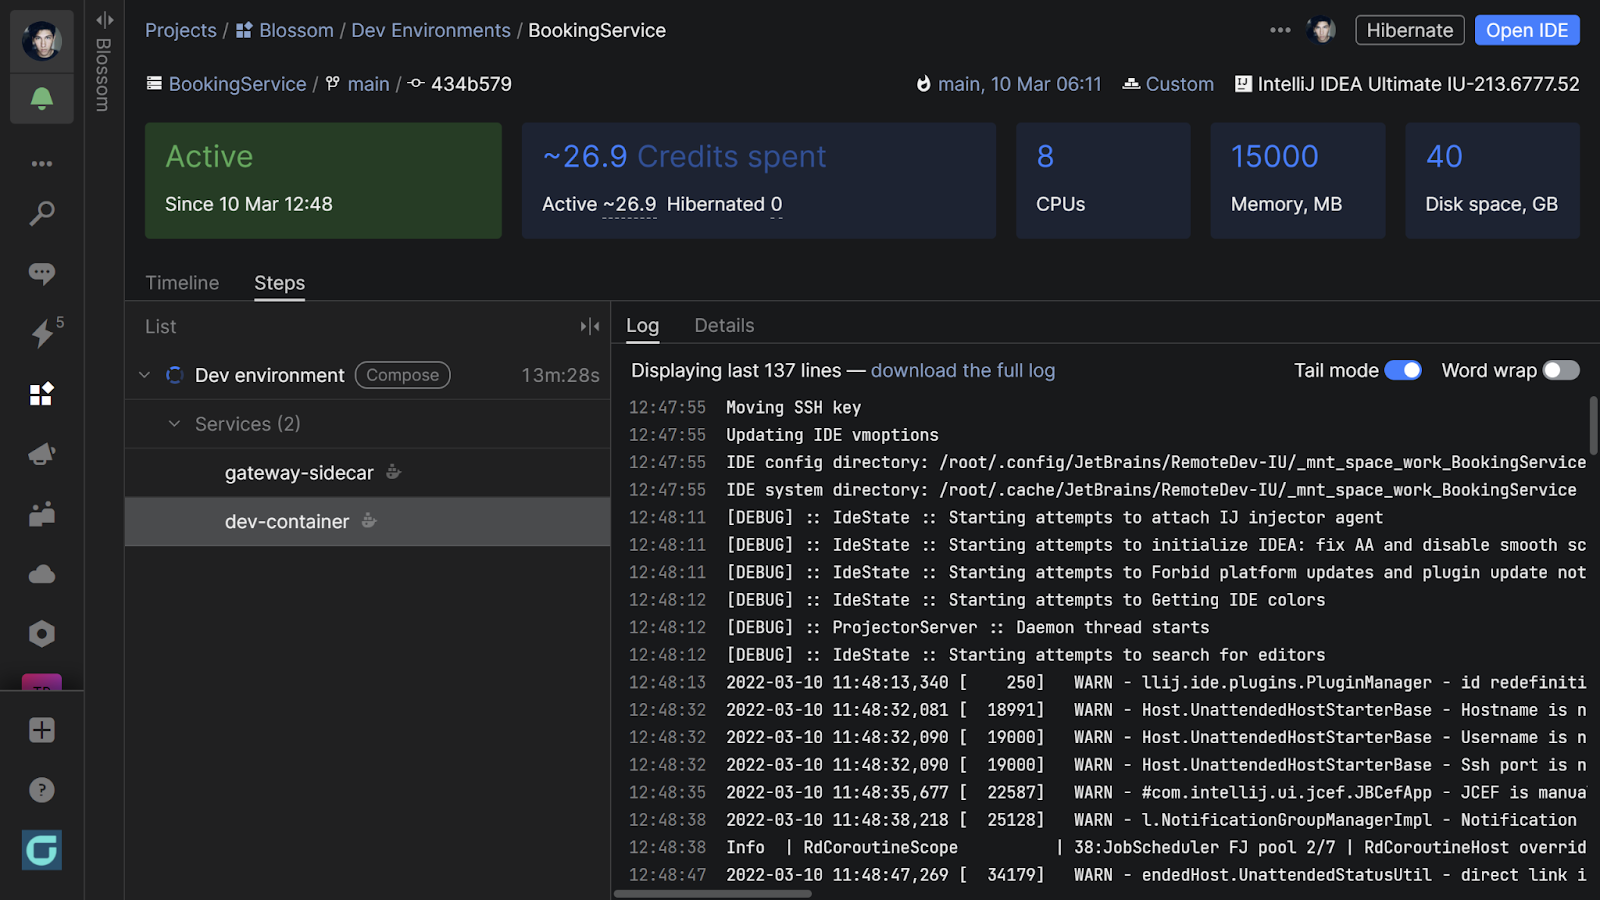This screenshot has width=1600, height=900.
Task: Go to Projects breadcrumb
Action: click(181, 30)
